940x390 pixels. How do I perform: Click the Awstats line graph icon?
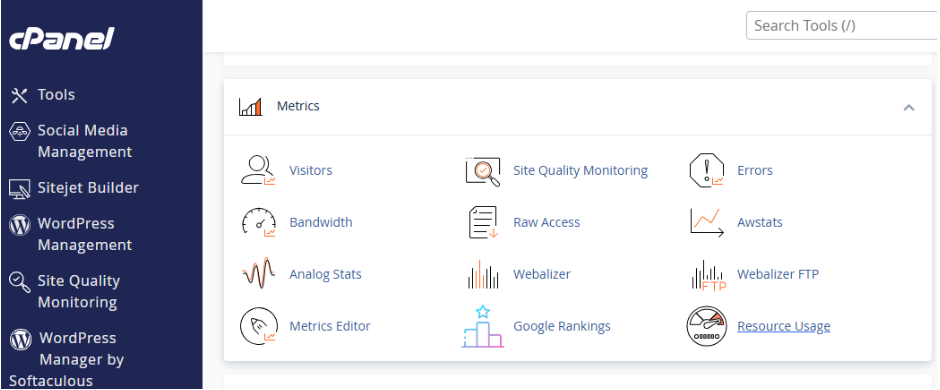point(707,222)
